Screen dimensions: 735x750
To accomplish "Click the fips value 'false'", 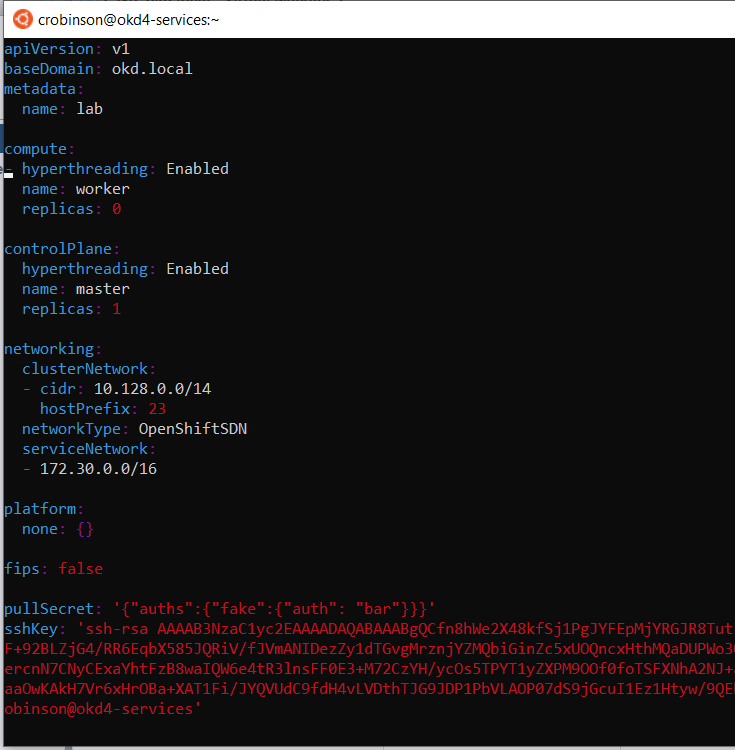I will [x=80, y=569].
